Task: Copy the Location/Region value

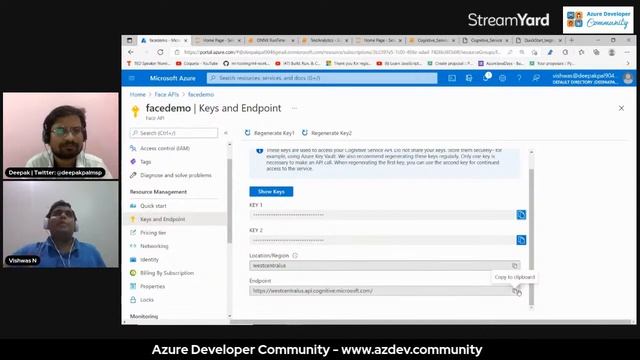Action: point(515,266)
